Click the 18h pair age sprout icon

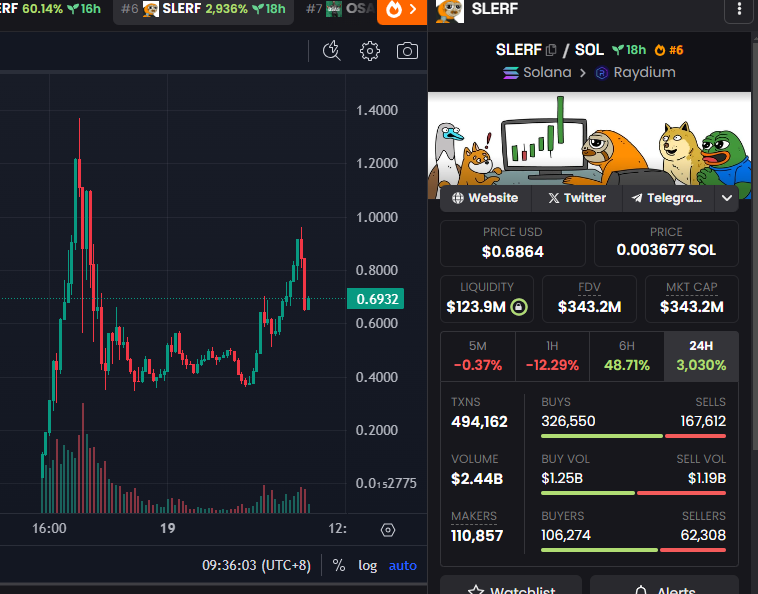point(617,49)
